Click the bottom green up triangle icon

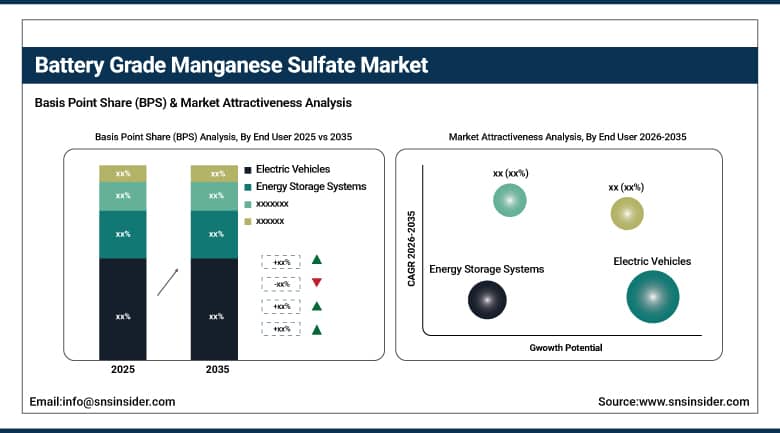tap(316, 329)
